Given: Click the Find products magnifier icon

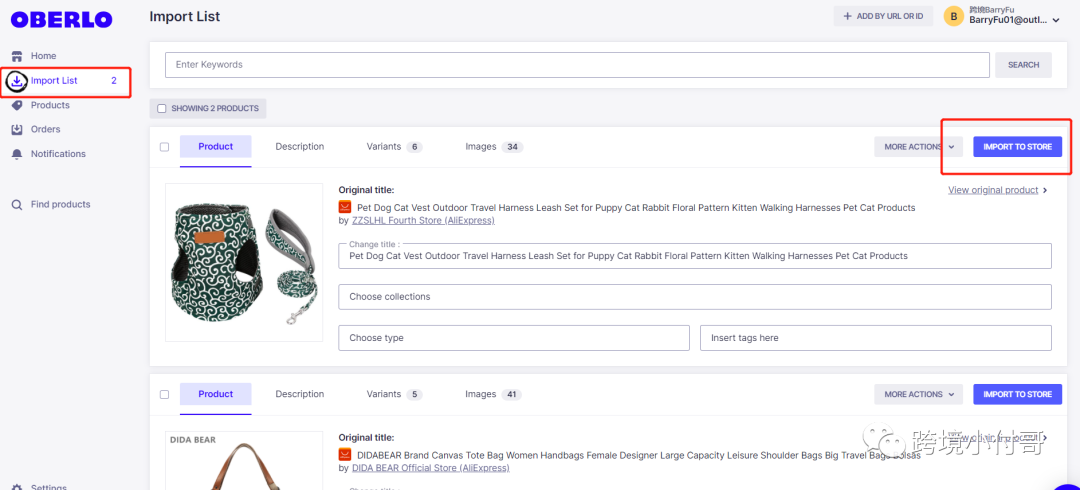Looking at the screenshot, I should [x=17, y=205].
